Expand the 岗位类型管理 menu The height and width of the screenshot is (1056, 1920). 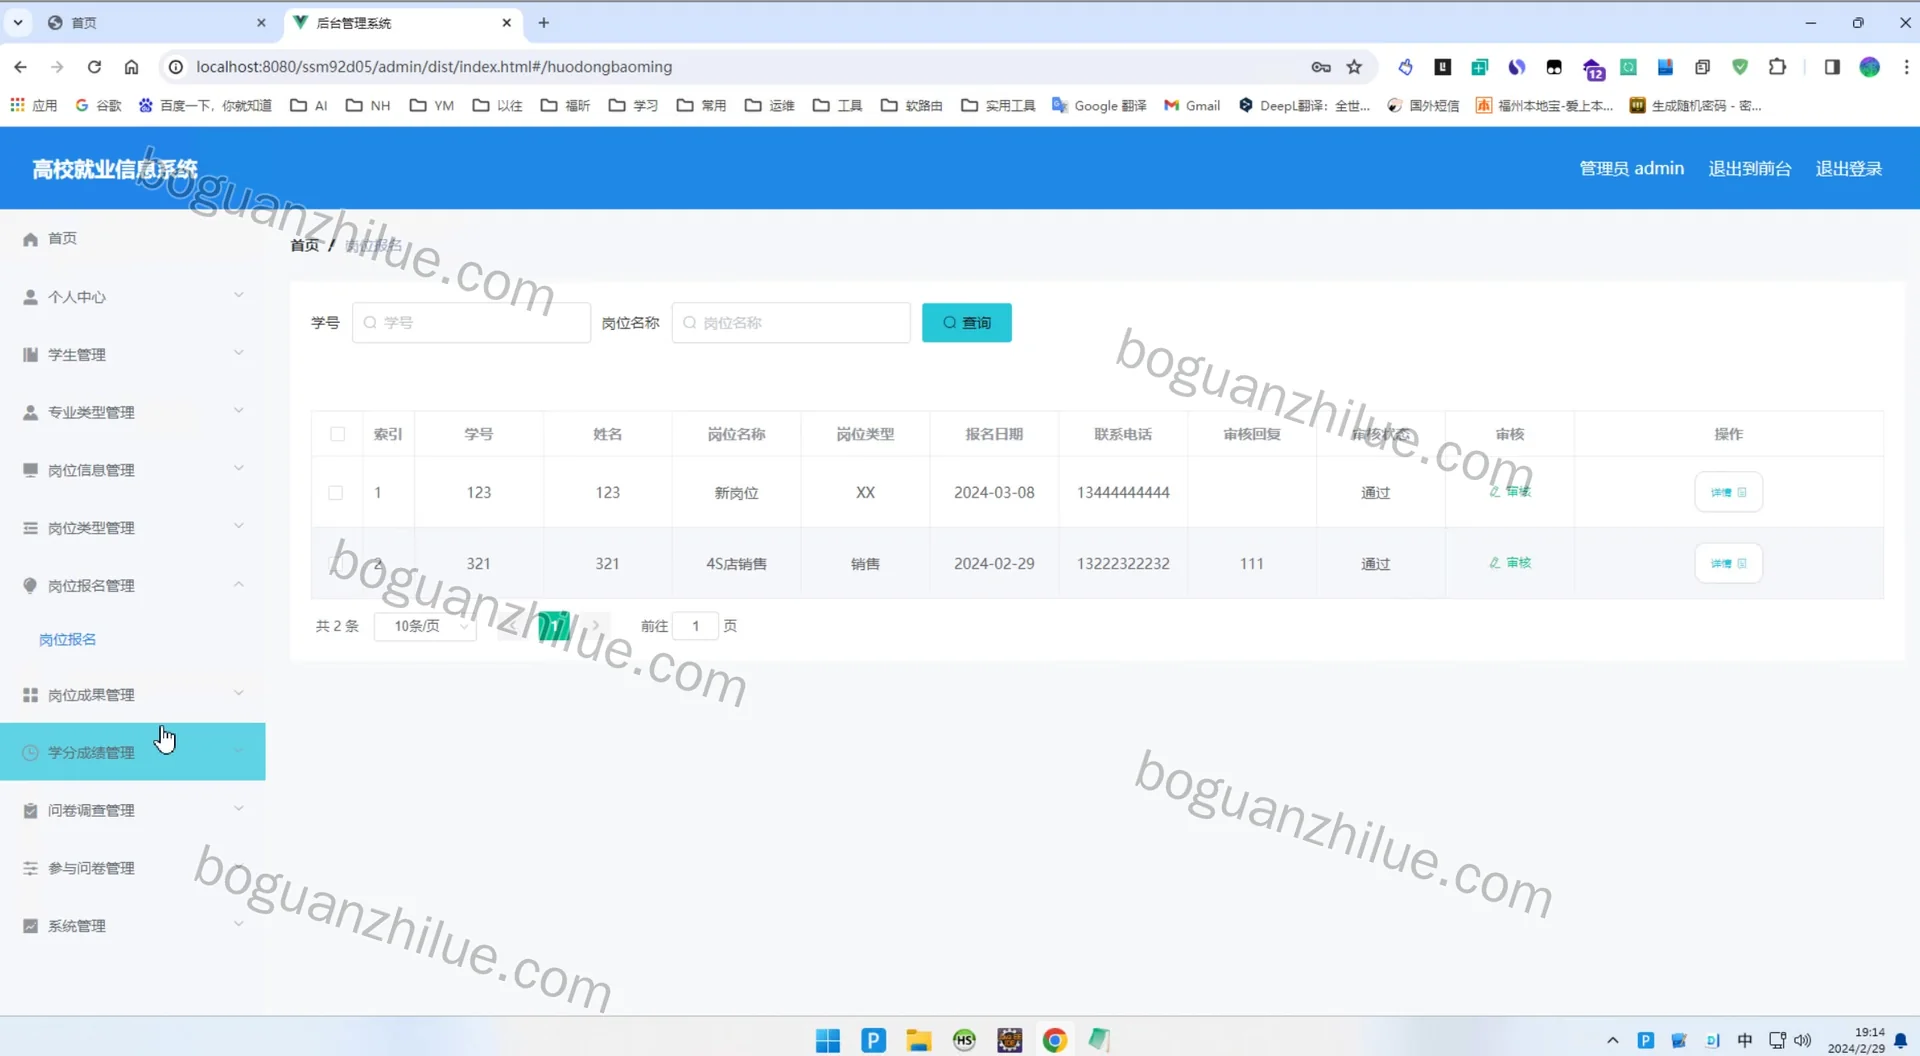(133, 528)
